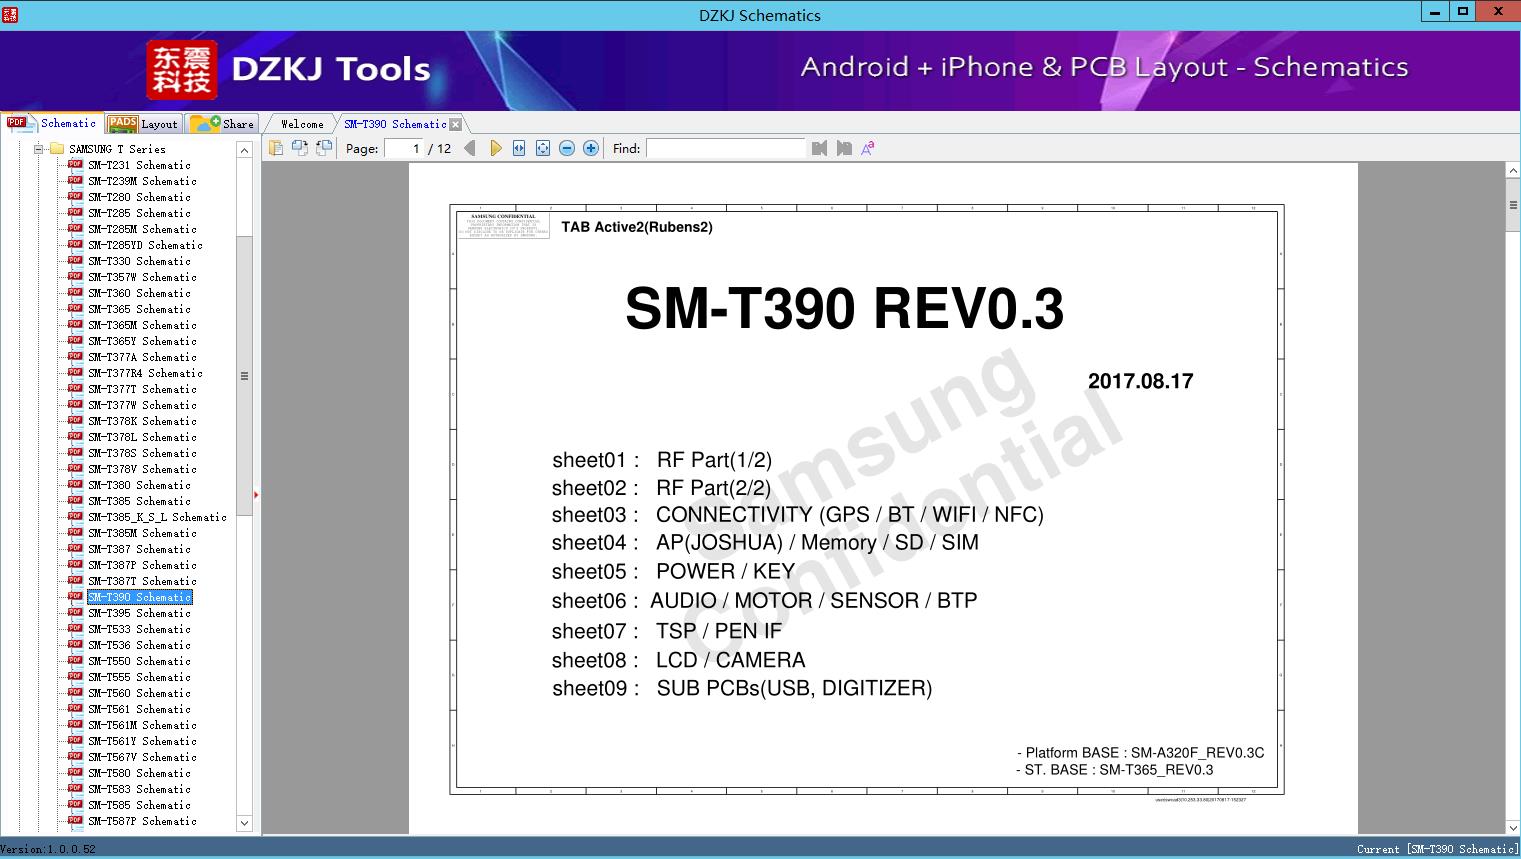The height and width of the screenshot is (859, 1521).
Task: Open SM-T385_K_S_L Schematic in the tree
Action: point(157,517)
